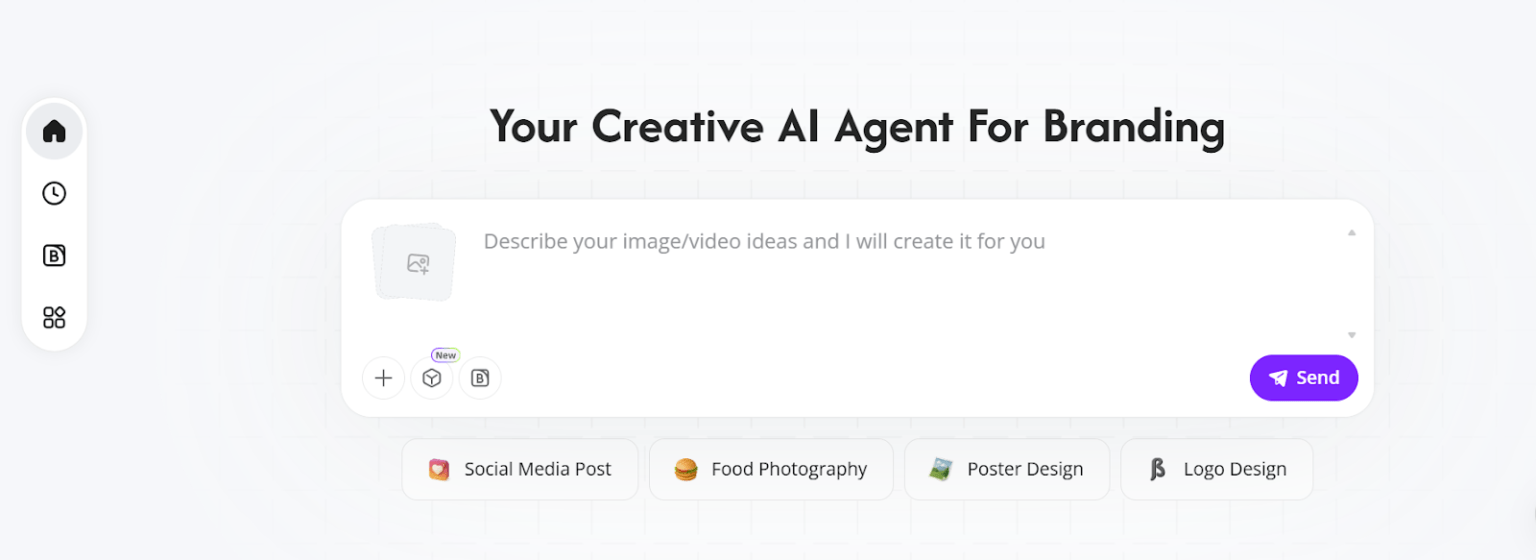The image size is (1536, 560).
Task: Open the sidebar brand kit B icon
Action: (54, 256)
